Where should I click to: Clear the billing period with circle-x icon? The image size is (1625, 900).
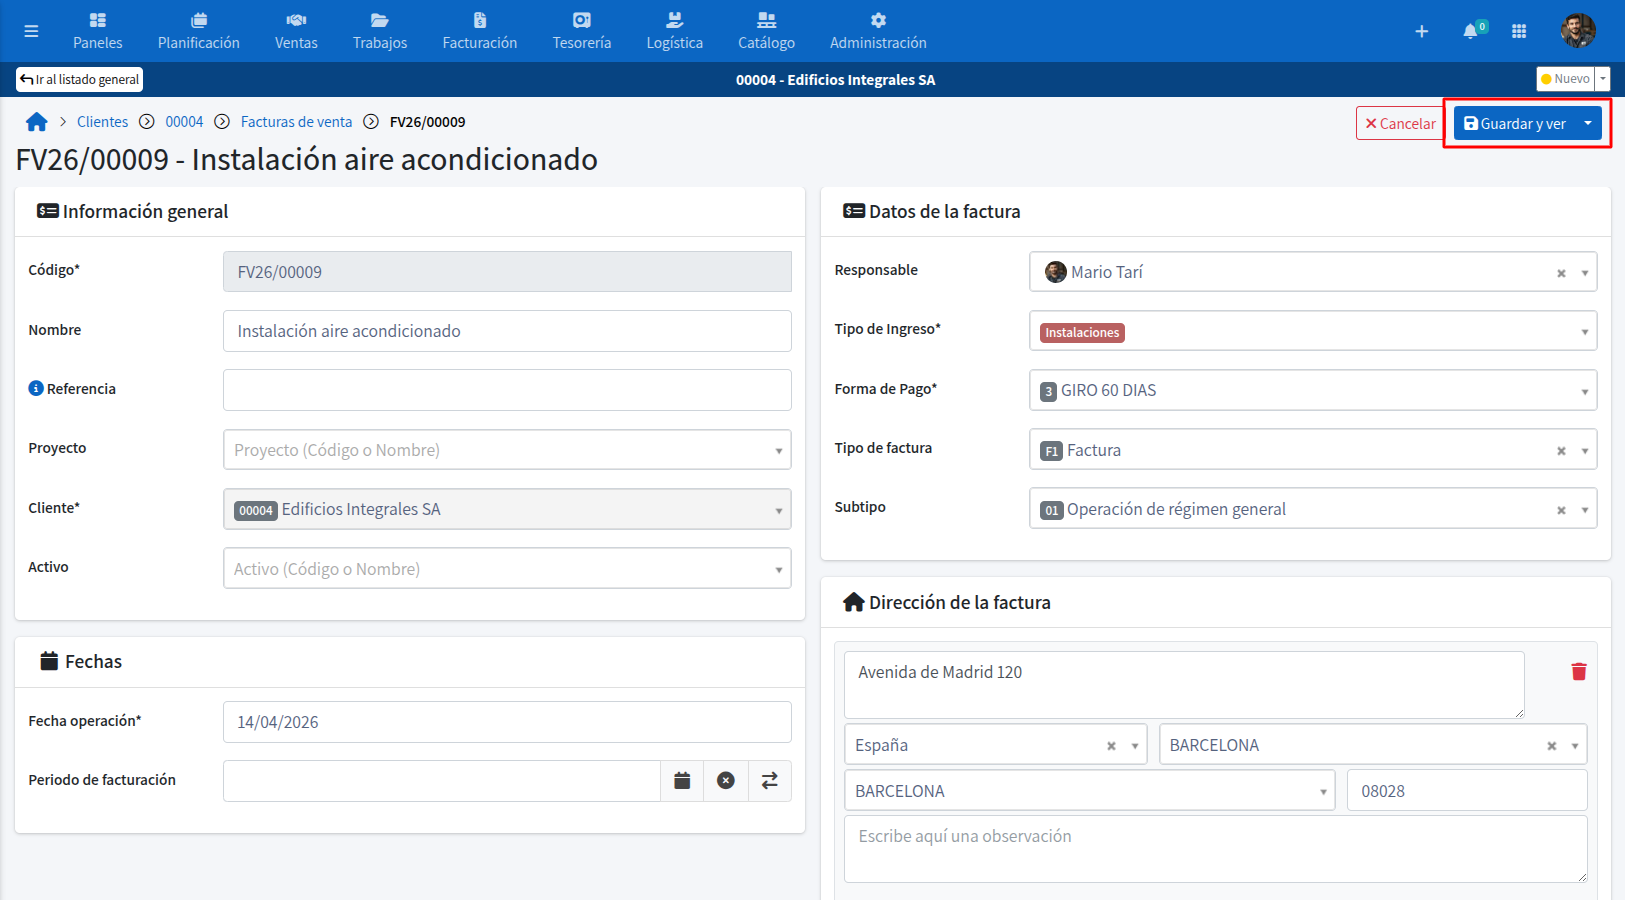(726, 781)
